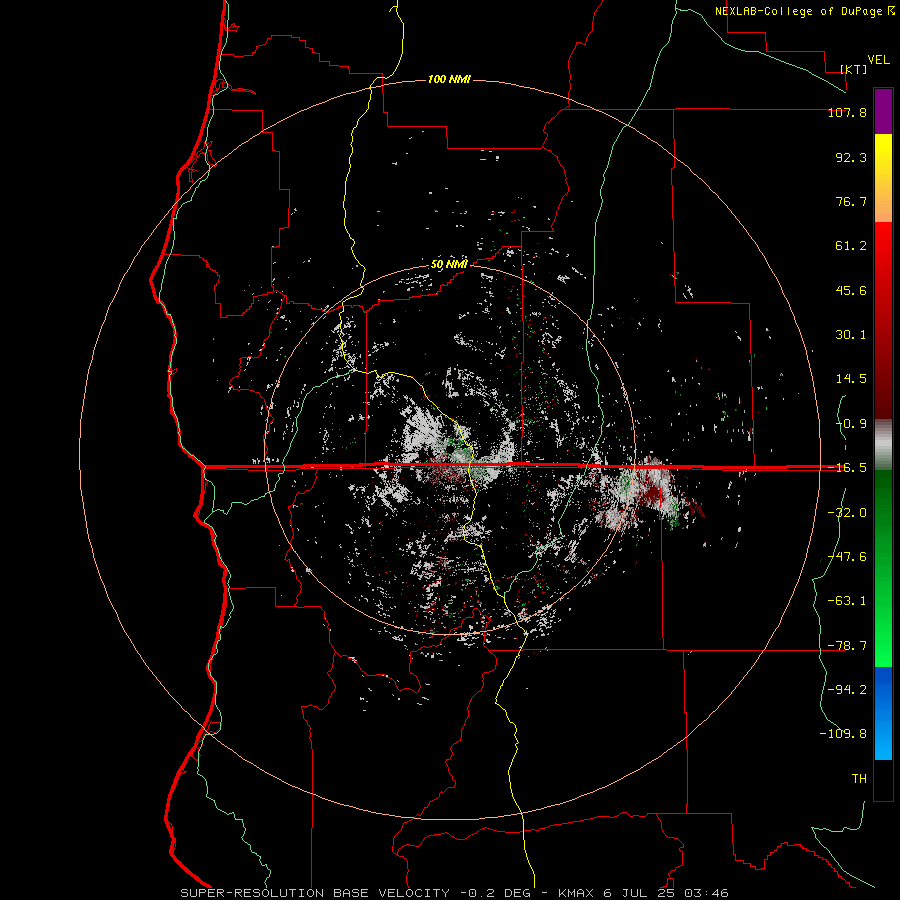The width and height of the screenshot is (900, 900).
Task: Click the -78.7 velocity scale value
Action: [x=847, y=646]
